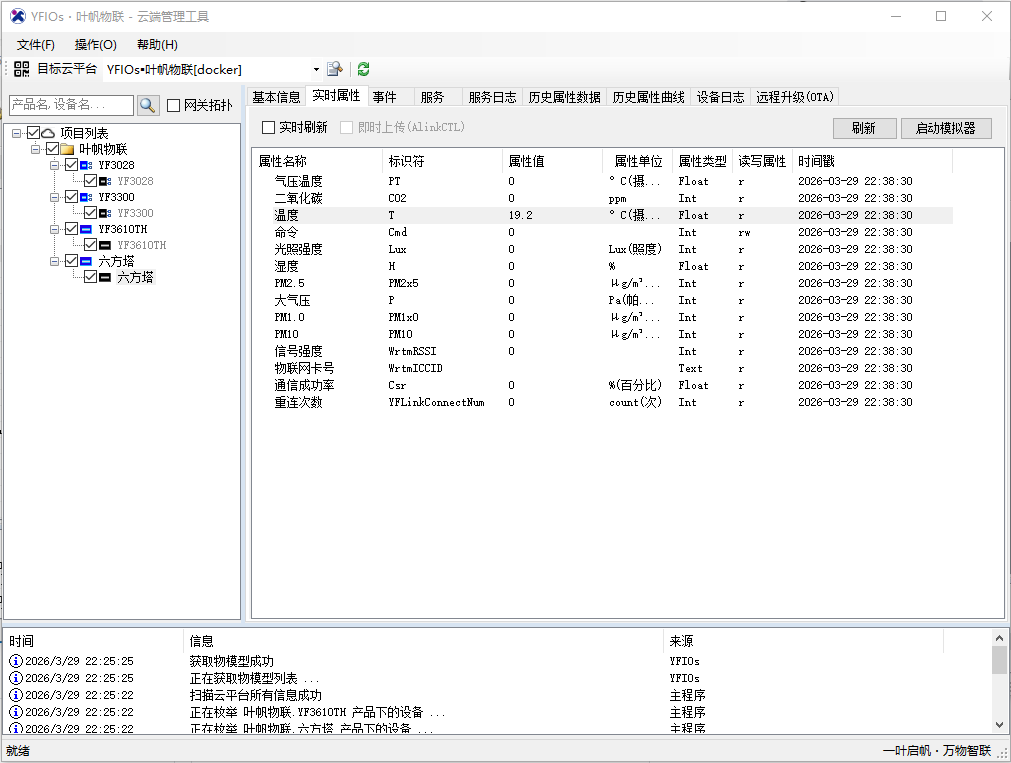Click the 刷新 button
1011x763 pixels.
(864, 128)
